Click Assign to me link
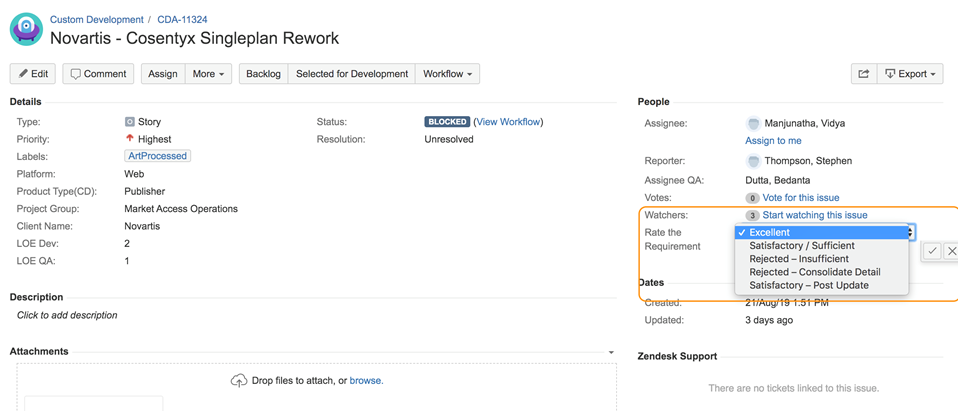This screenshot has width=958, height=411. [773, 140]
